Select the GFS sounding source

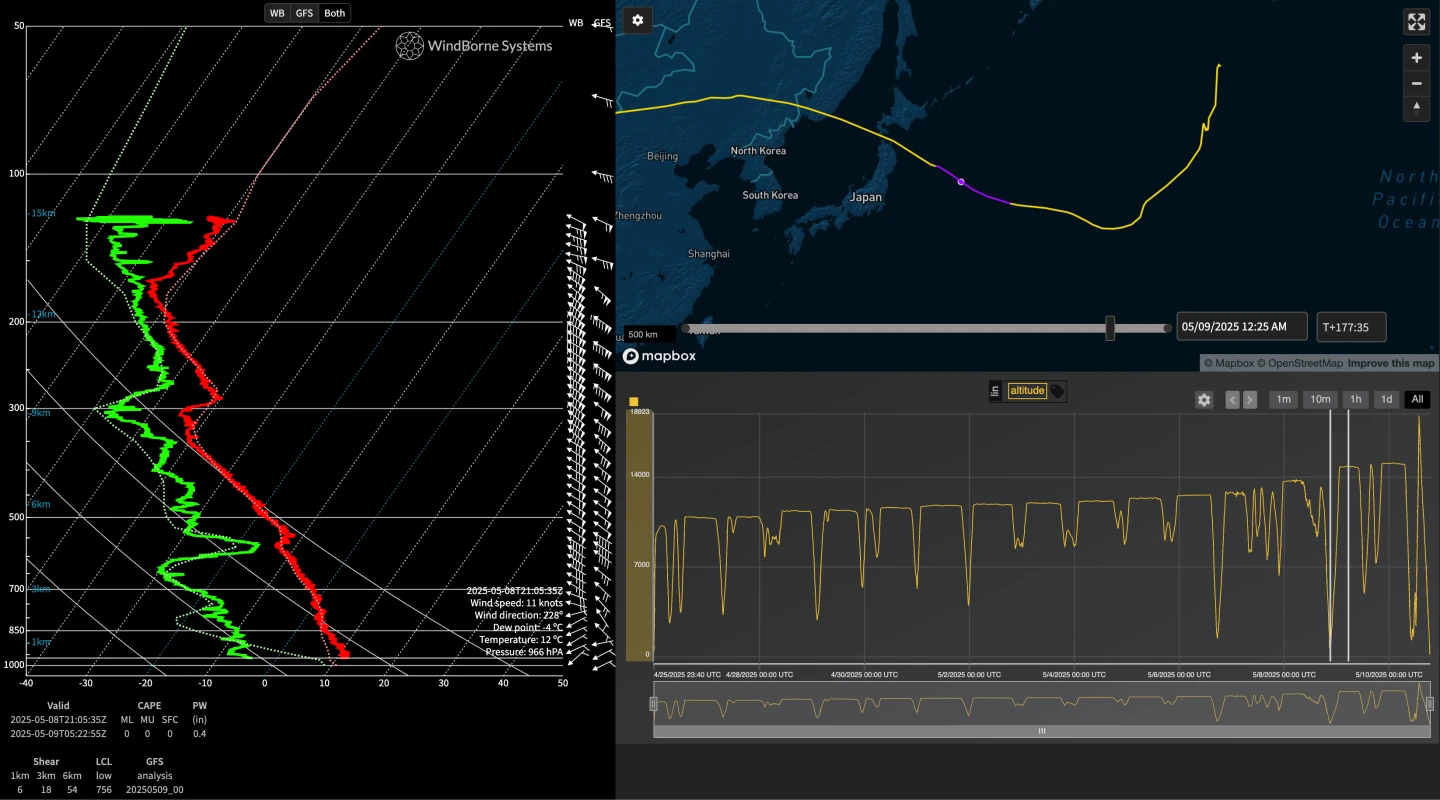pyautogui.click(x=303, y=13)
